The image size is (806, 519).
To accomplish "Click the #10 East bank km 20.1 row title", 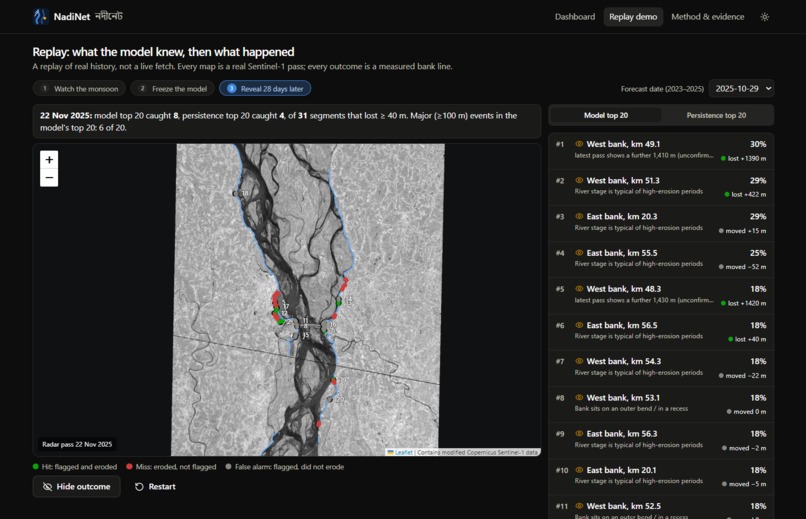I will 621,470.
